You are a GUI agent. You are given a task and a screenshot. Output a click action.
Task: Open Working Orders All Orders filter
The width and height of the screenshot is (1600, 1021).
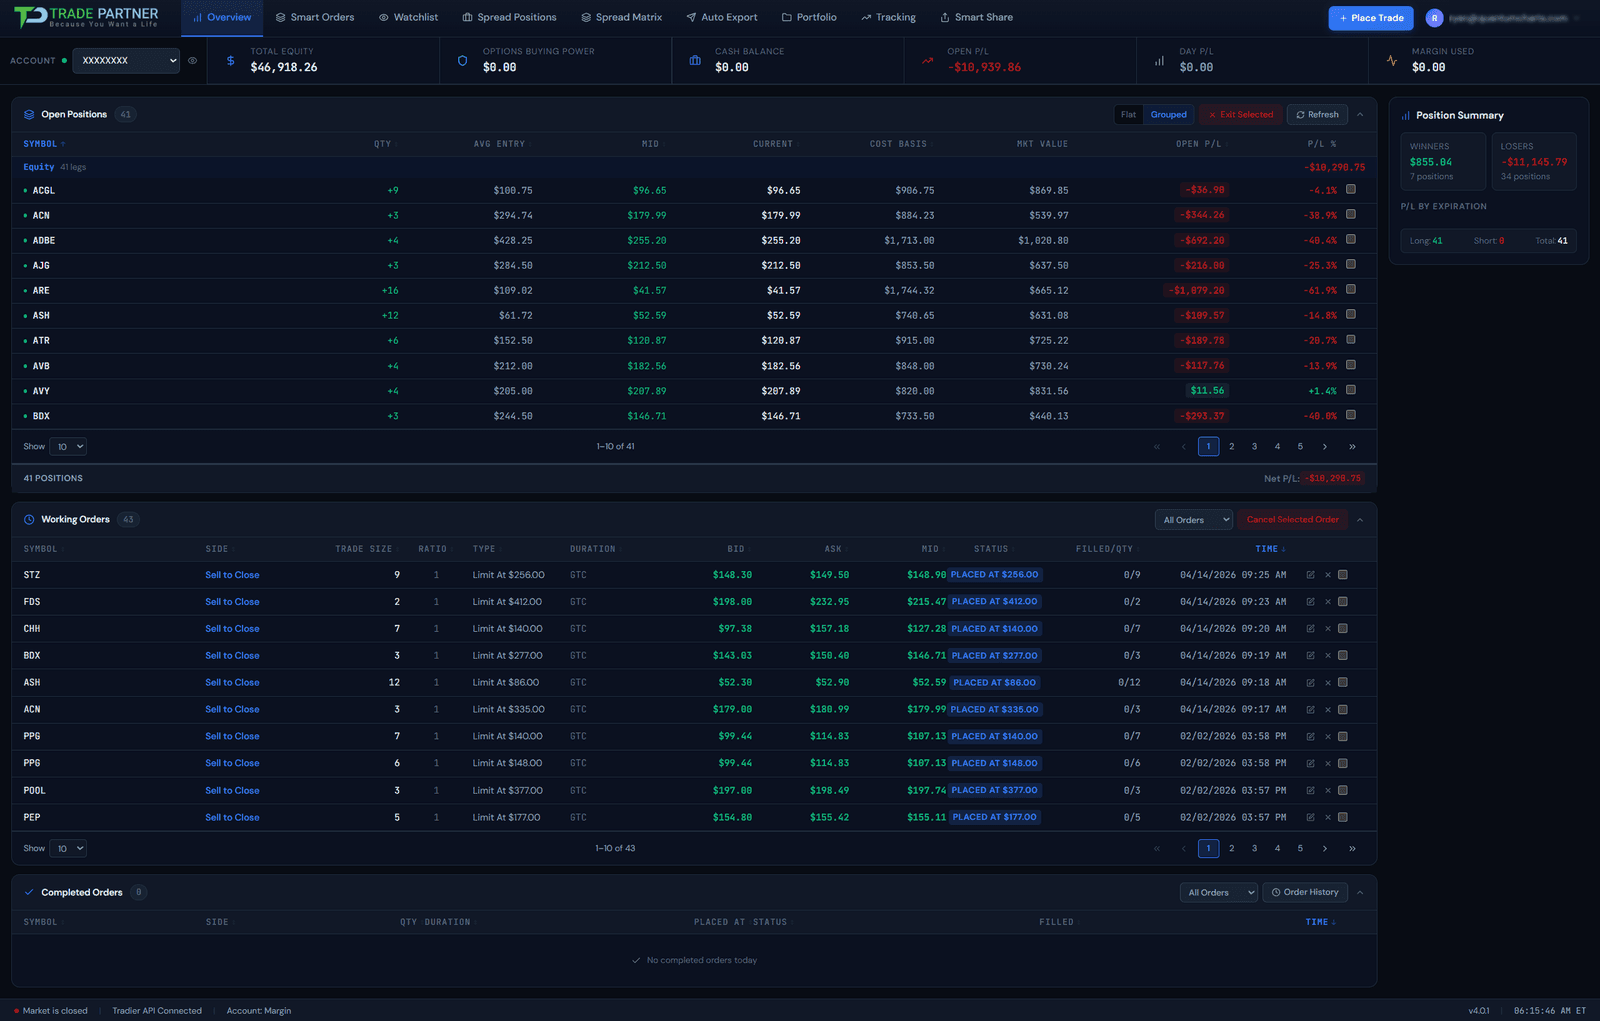(x=1194, y=520)
